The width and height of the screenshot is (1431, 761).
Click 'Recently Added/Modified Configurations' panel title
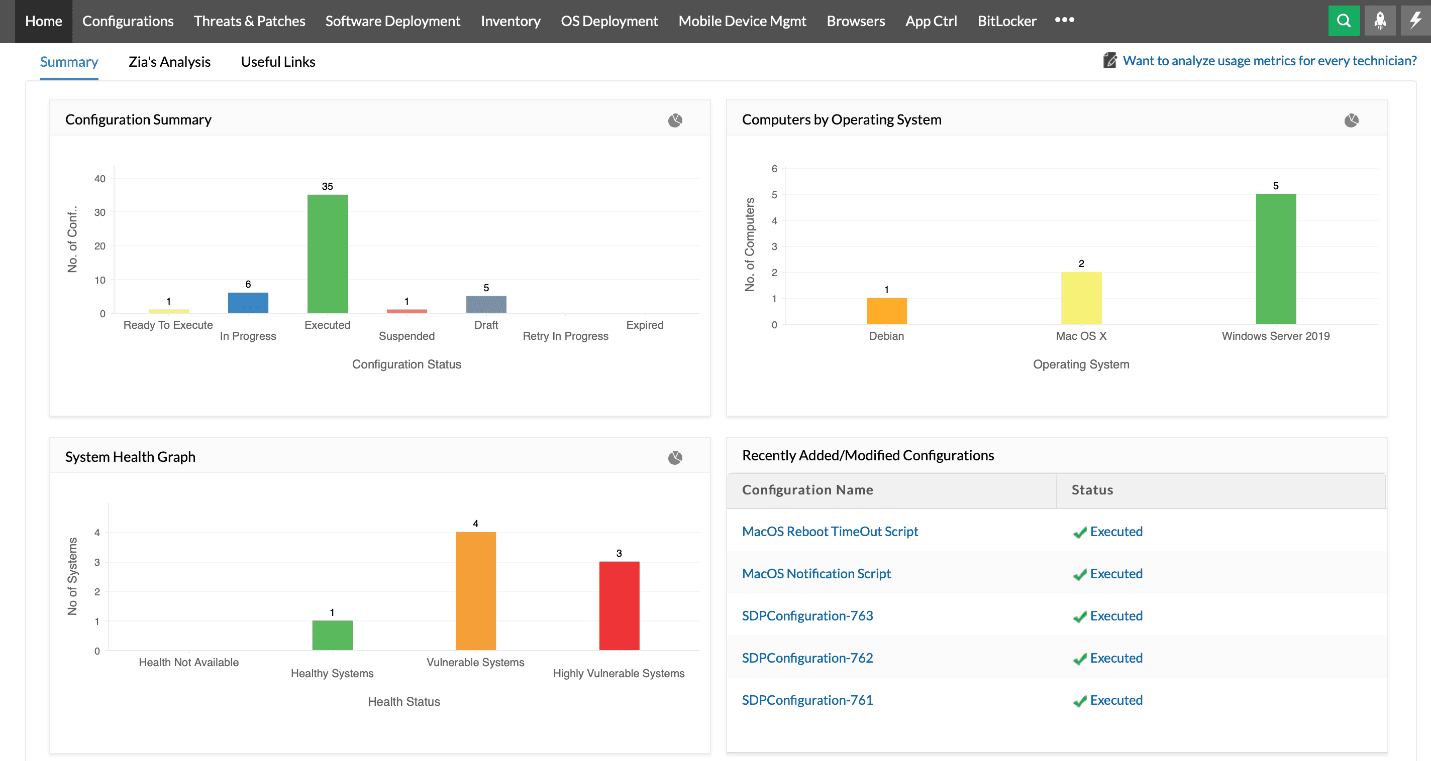point(868,455)
